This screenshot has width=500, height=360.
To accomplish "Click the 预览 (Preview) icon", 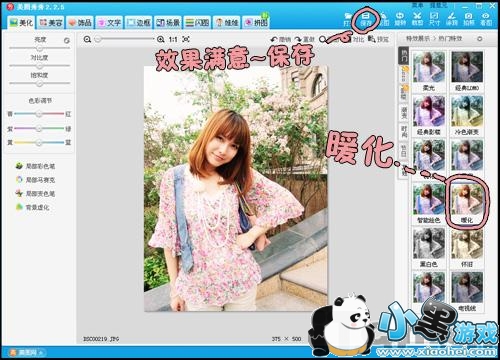I will (379, 39).
